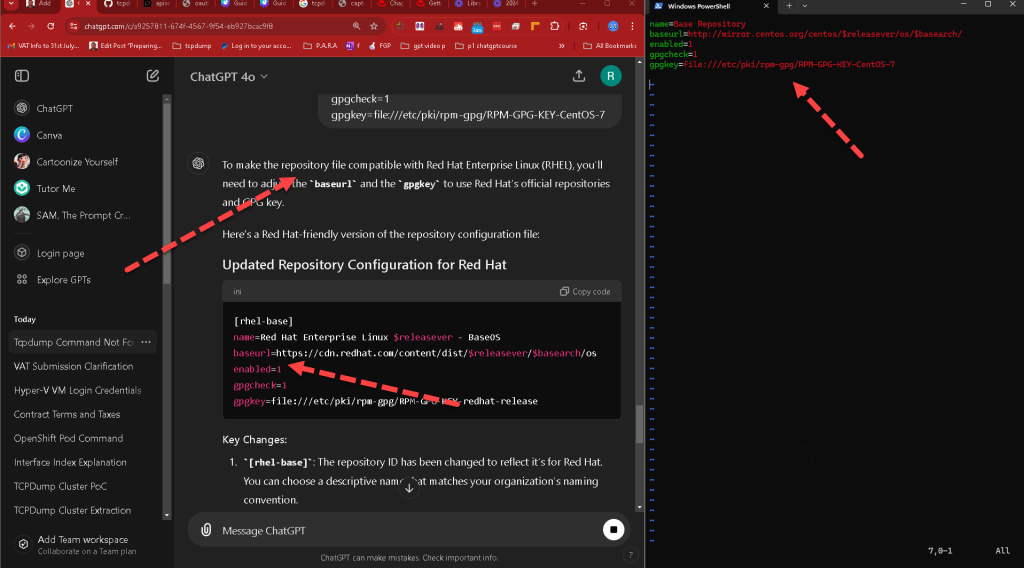Jump to bottom of conversation arrow

tap(409, 488)
